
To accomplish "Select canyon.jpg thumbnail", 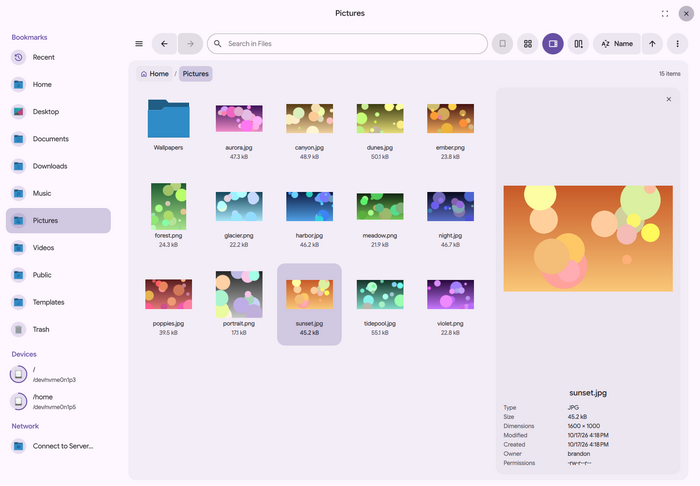I will (309, 119).
